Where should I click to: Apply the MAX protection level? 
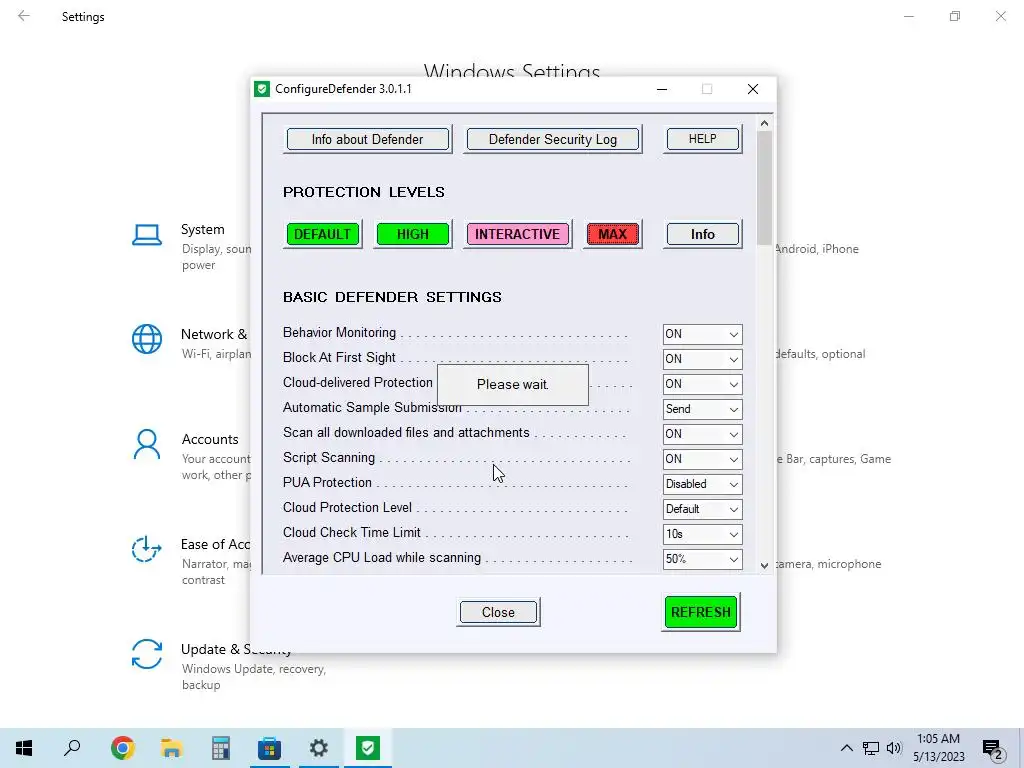point(613,234)
